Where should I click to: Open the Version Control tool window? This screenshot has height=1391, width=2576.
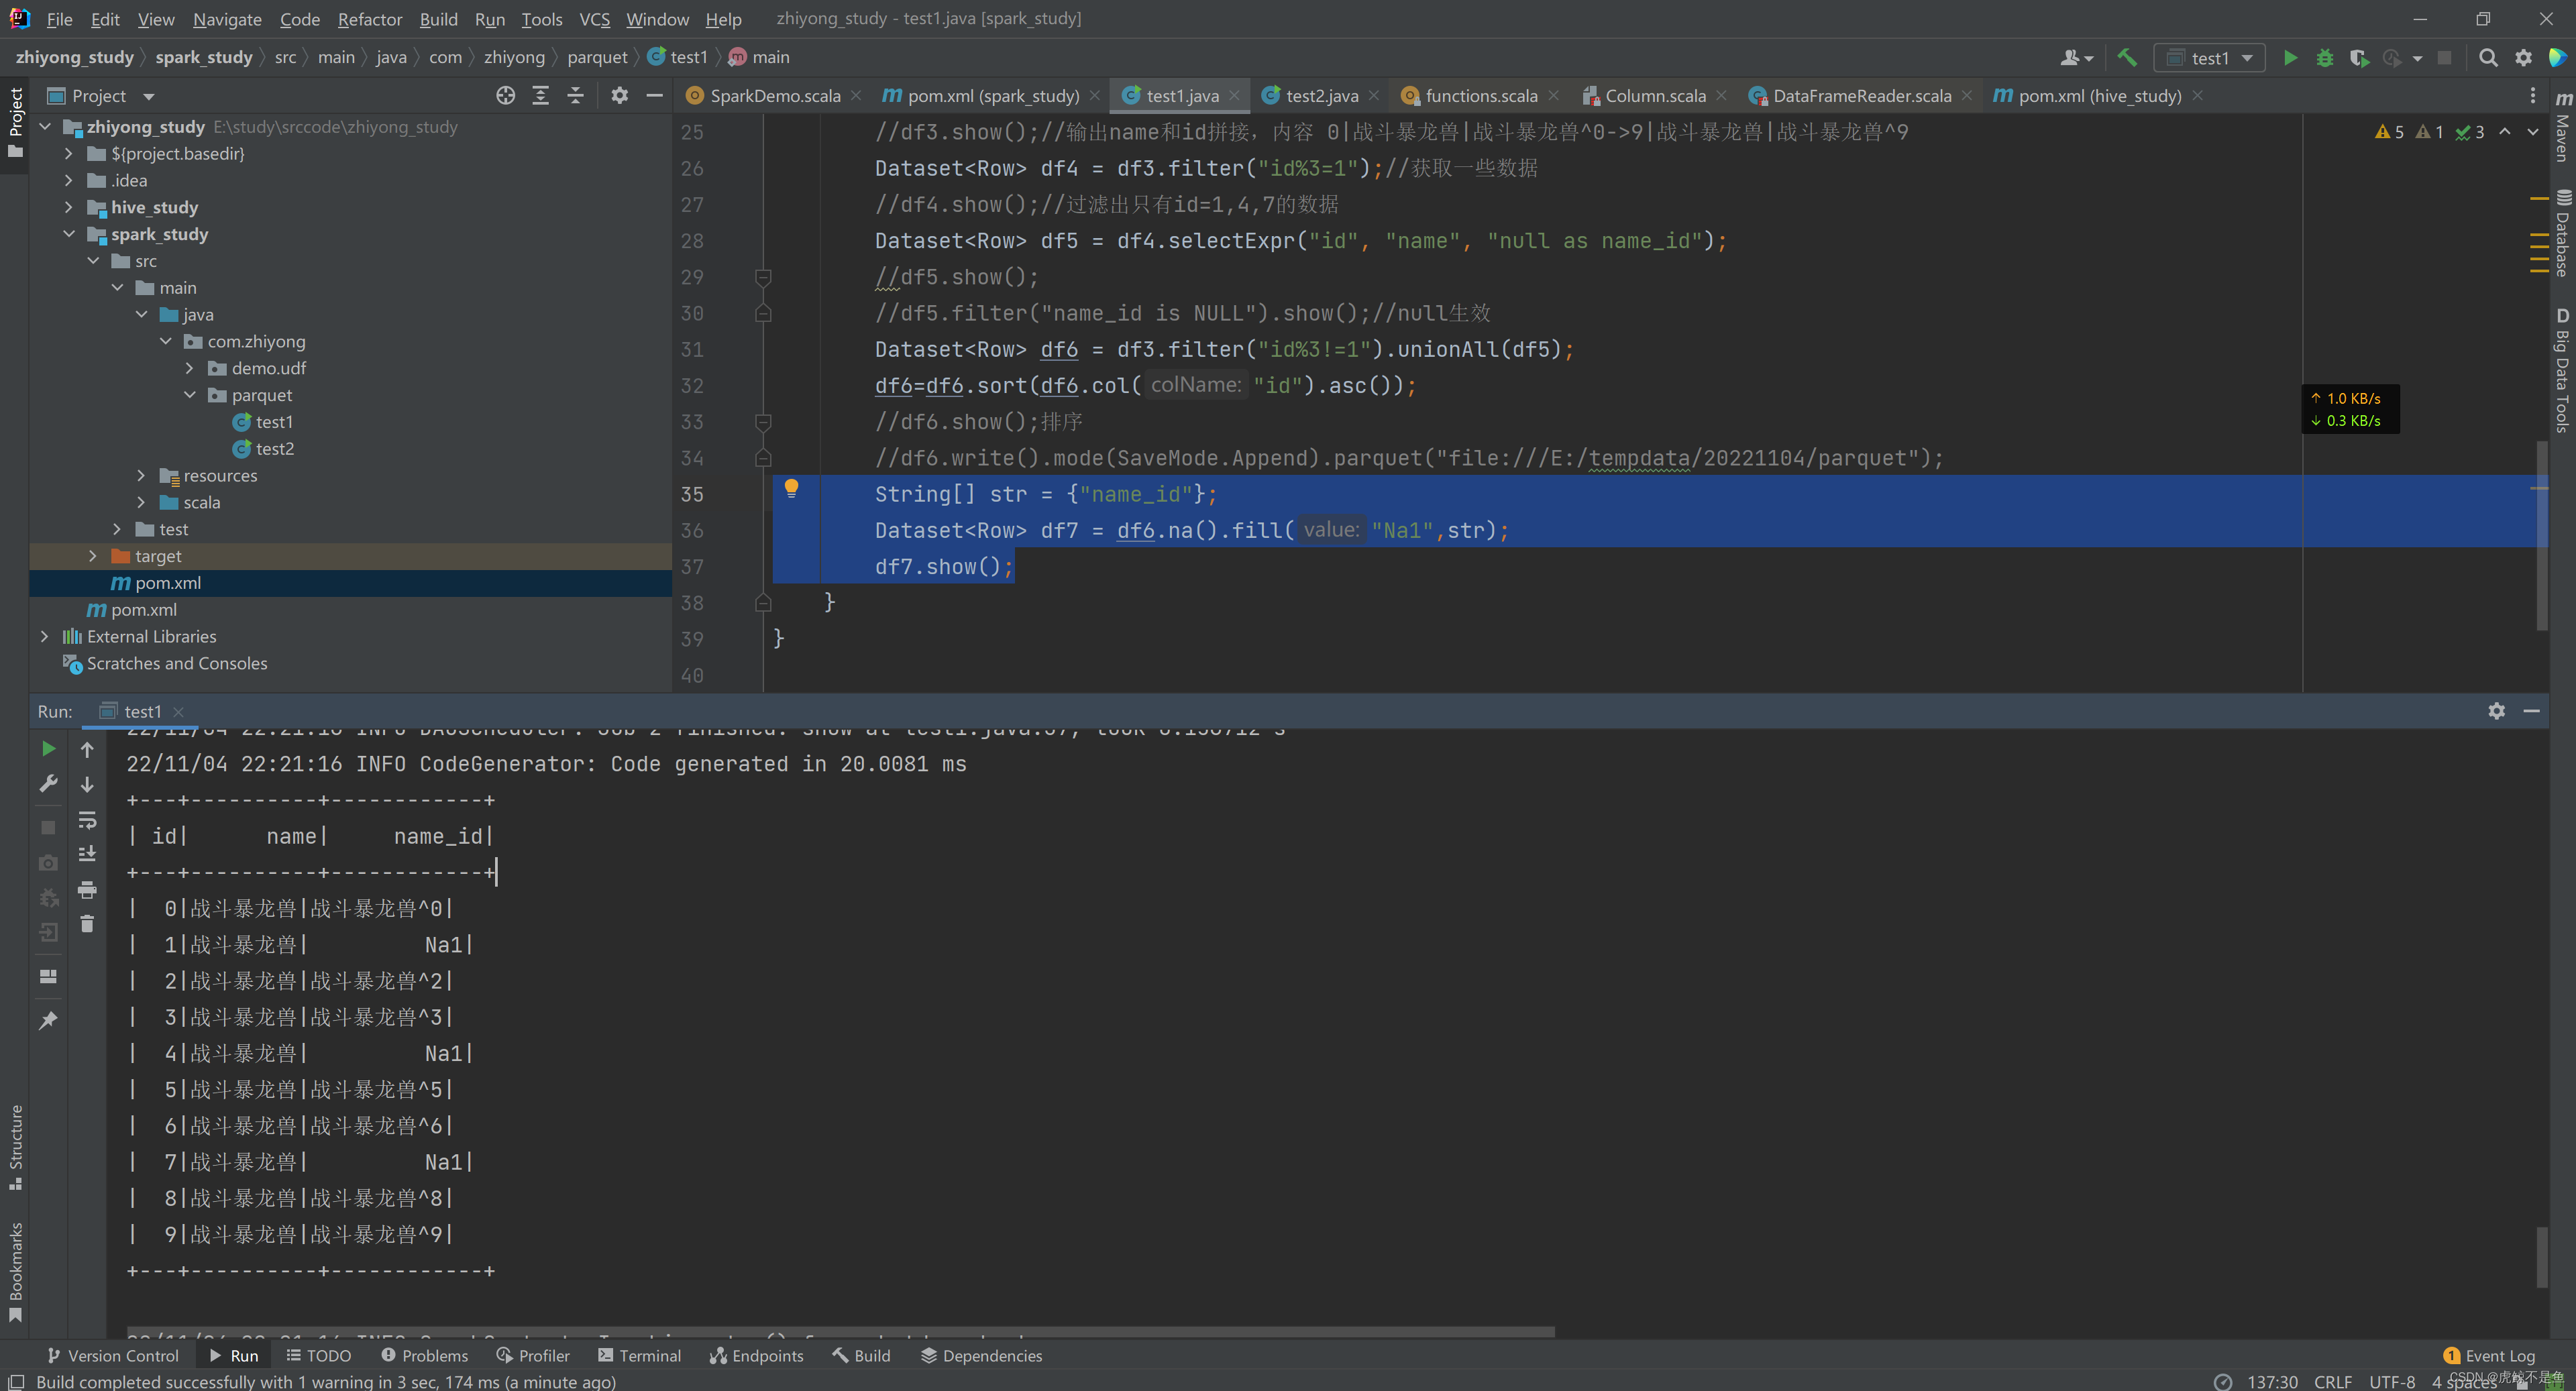[113, 1356]
